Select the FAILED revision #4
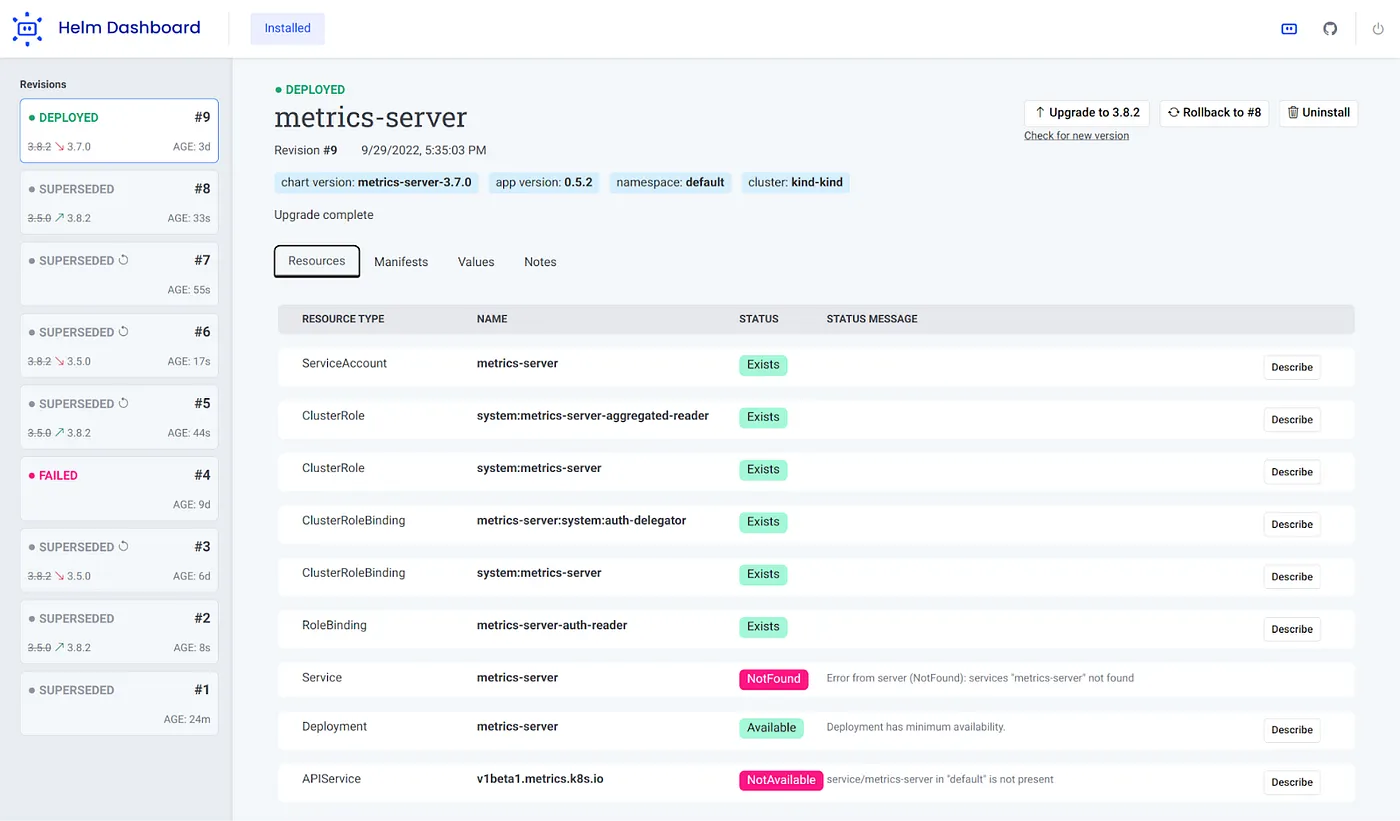This screenshot has height=821, width=1400. point(119,489)
